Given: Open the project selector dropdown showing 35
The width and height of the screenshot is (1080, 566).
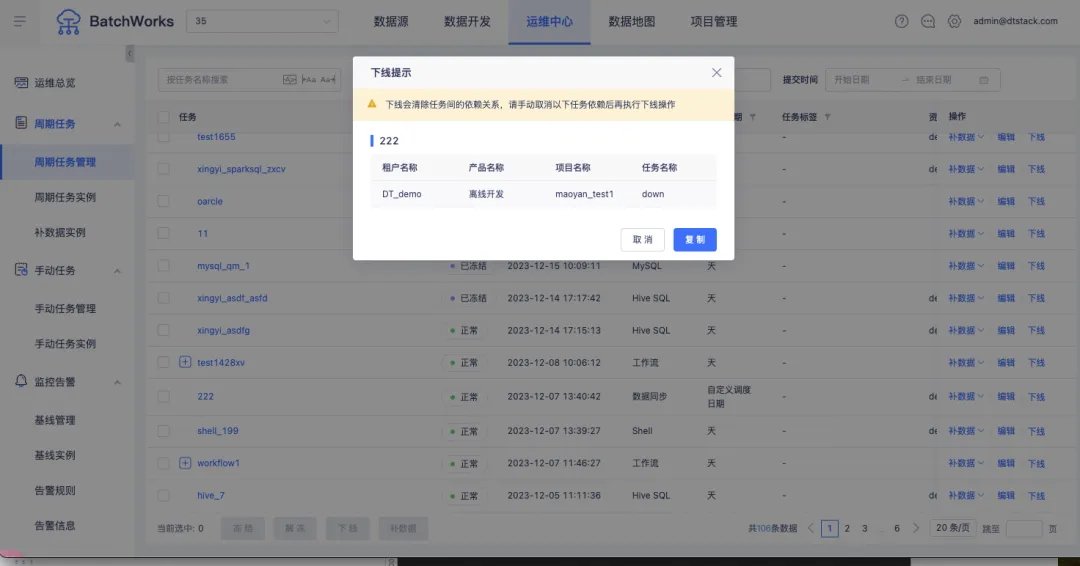Looking at the screenshot, I should click(262, 21).
